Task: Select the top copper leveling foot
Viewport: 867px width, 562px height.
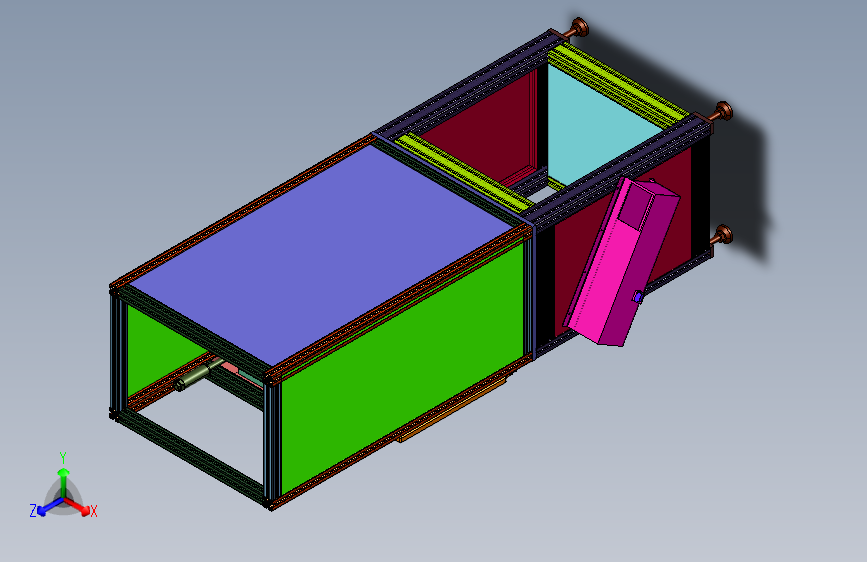Action: tap(578, 27)
